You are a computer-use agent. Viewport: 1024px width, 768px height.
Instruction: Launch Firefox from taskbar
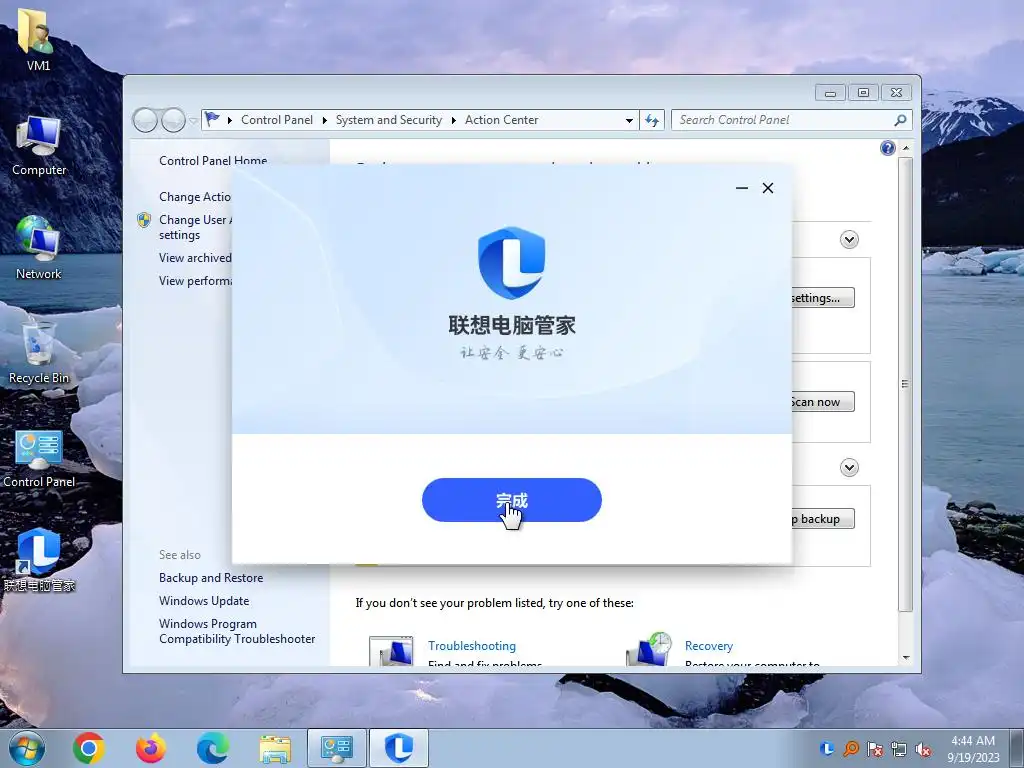pos(151,748)
